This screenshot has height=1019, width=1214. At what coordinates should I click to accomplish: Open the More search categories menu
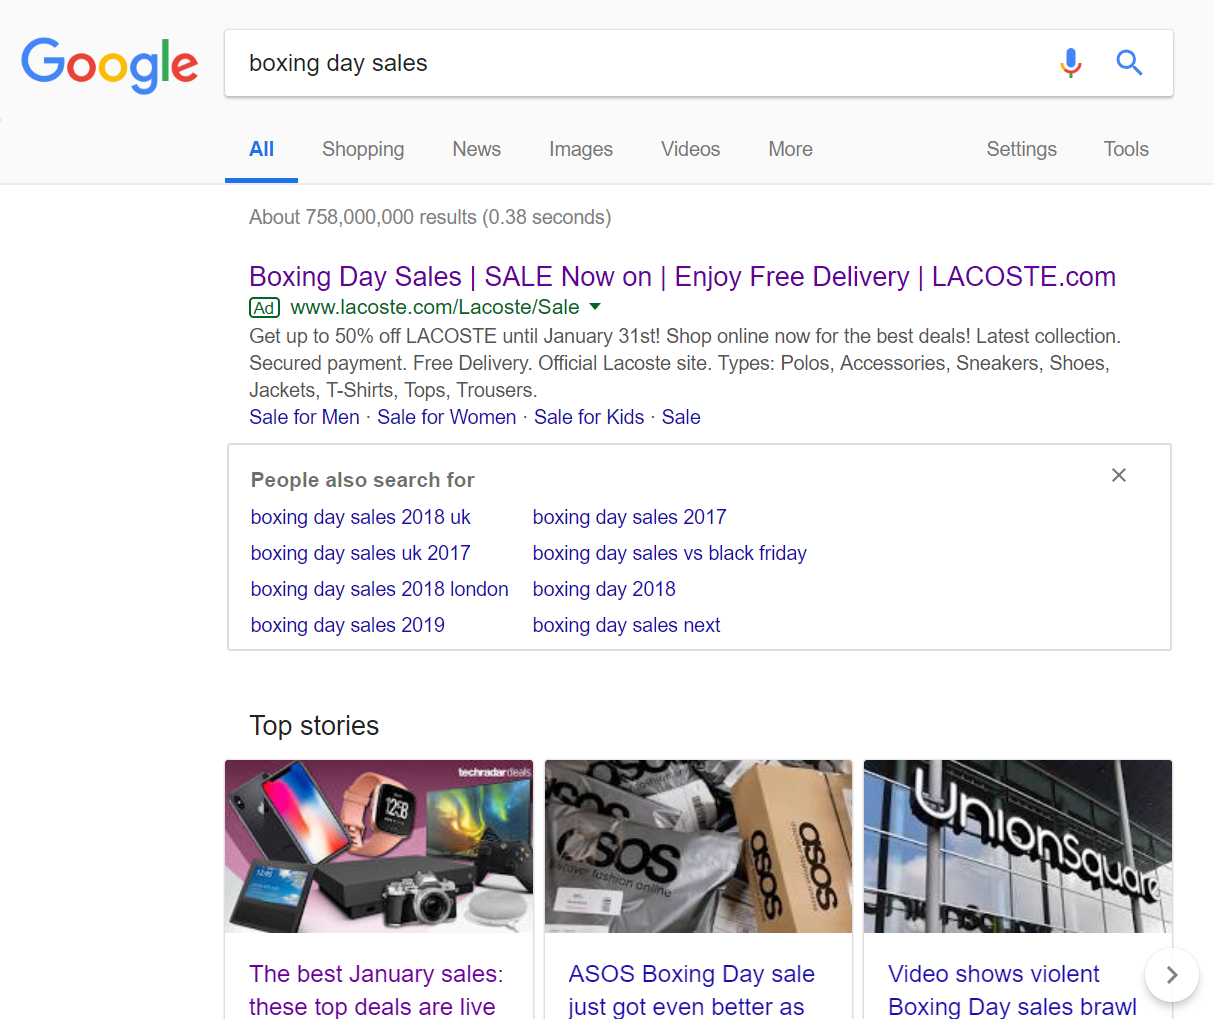tap(790, 149)
